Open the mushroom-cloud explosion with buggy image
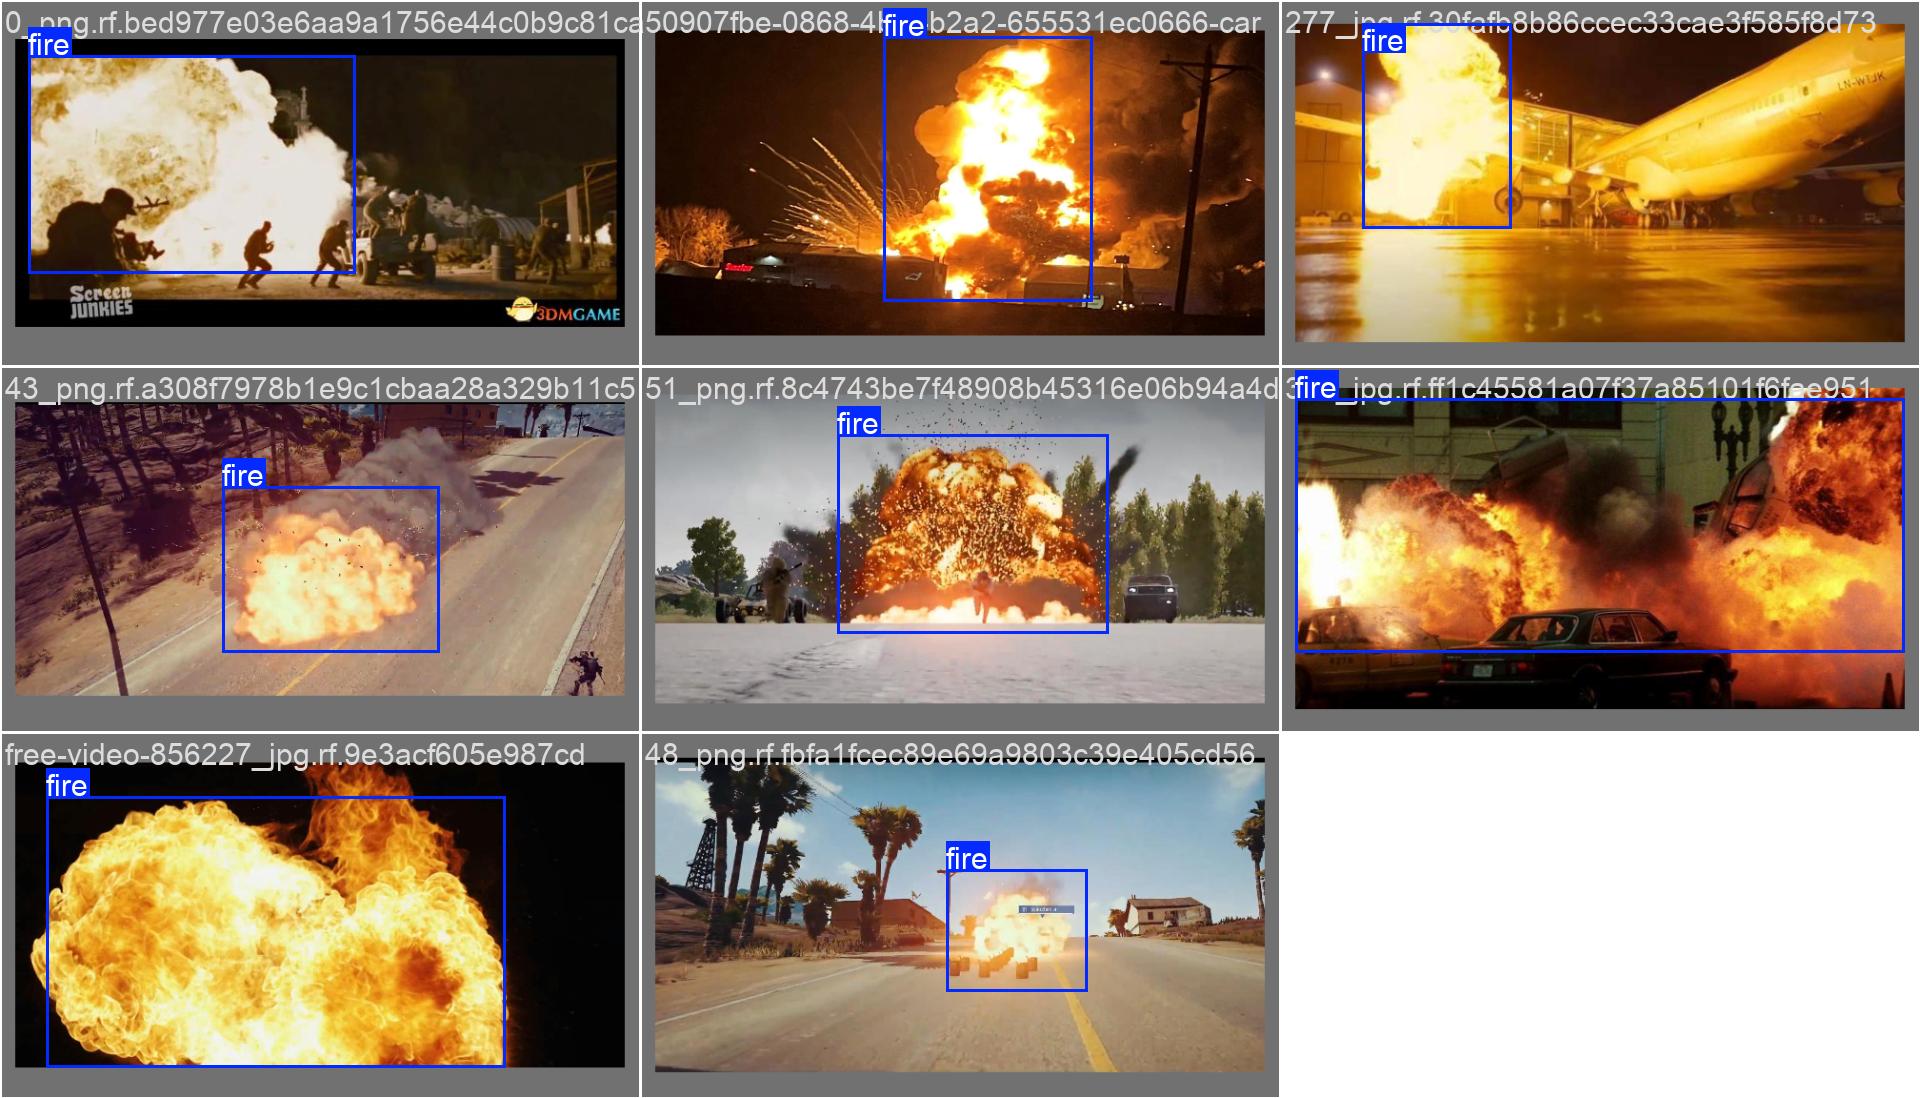This screenshot has width=1920, height=1098. pos(960,549)
